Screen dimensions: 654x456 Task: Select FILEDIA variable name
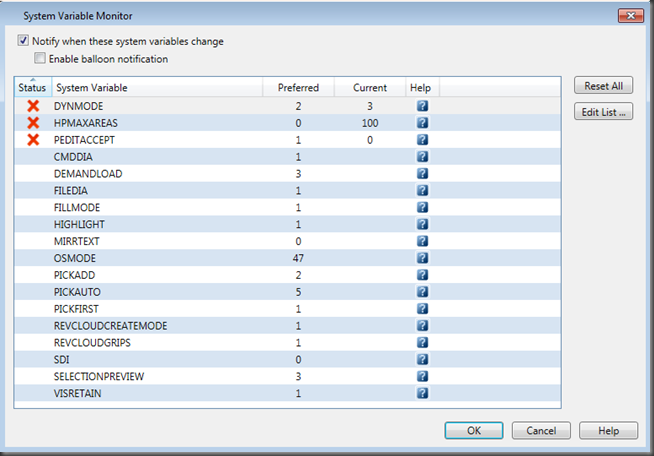click(70, 190)
